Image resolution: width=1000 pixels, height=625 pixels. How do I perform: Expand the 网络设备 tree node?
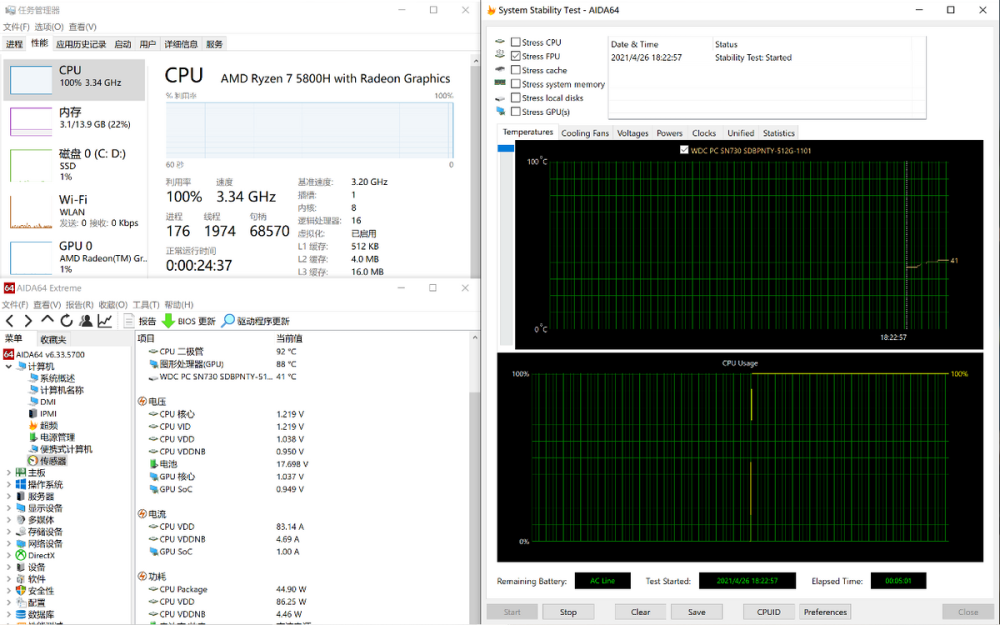(x=8, y=543)
